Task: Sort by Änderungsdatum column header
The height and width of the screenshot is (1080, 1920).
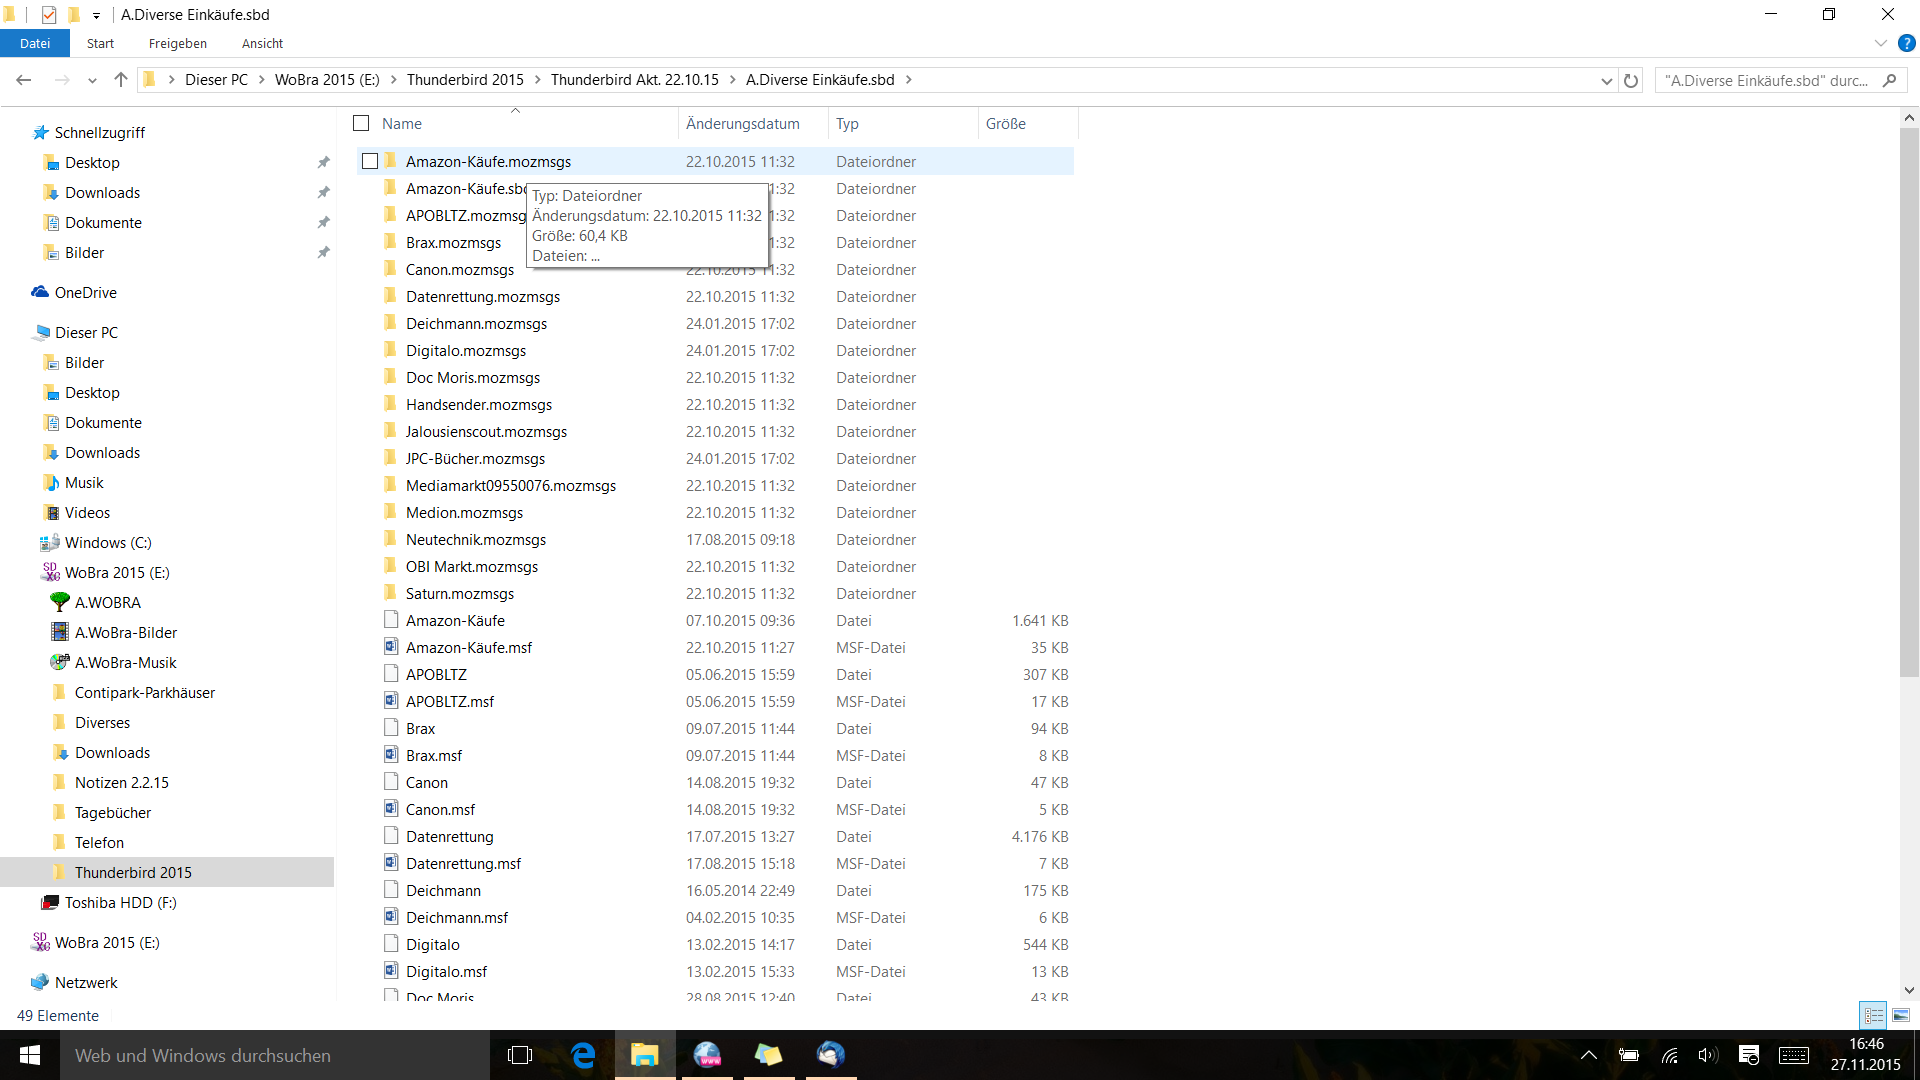Action: 742,123
